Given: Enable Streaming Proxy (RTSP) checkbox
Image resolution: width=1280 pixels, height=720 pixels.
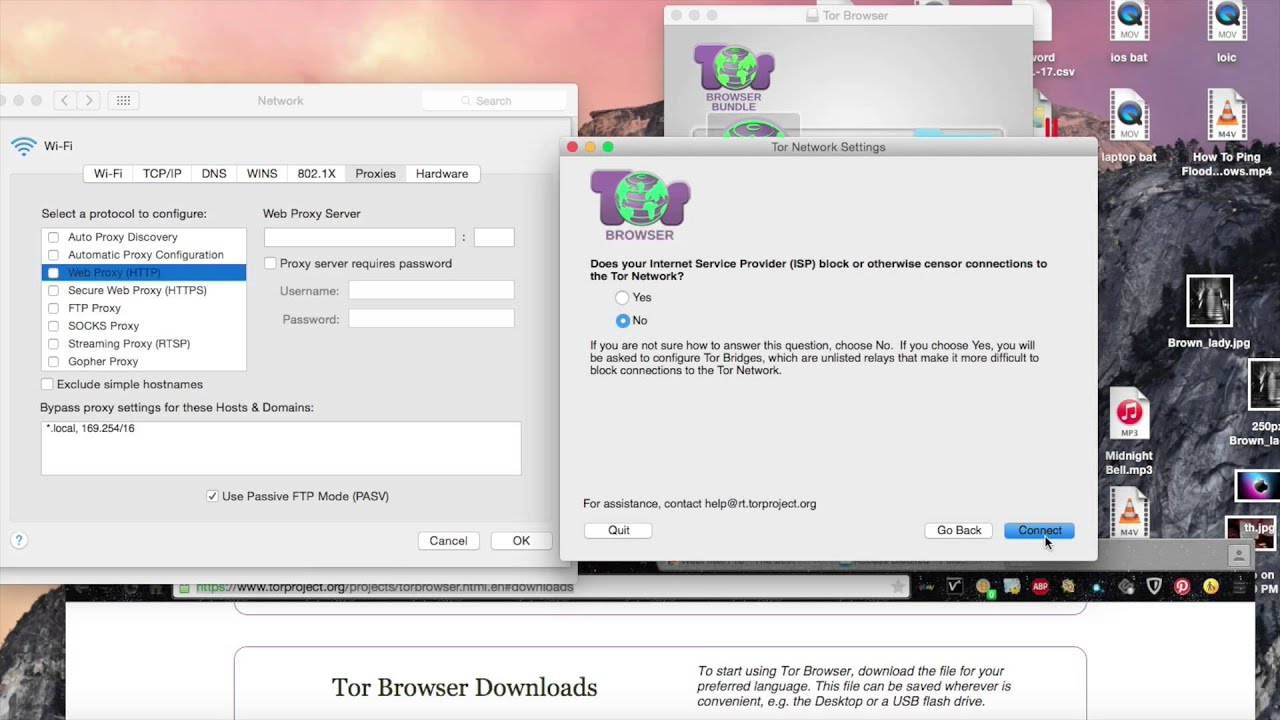Looking at the screenshot, I should (54, 344).
